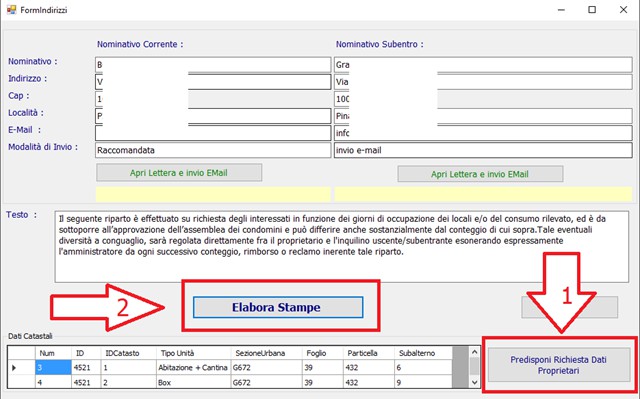
Task: Click the Raccomandata Modalità di Invio field
Action: 213,150
